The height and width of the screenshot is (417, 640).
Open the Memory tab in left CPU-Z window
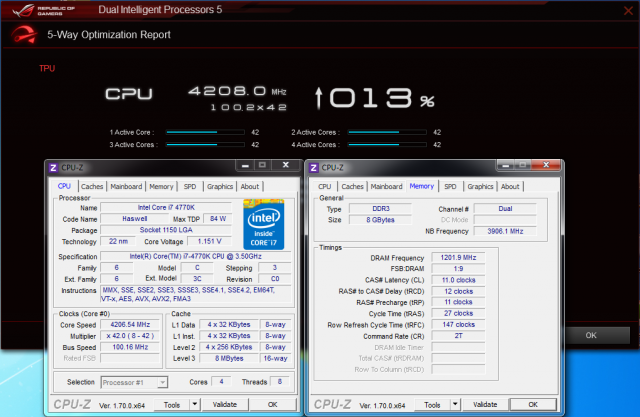coord(161,186)
